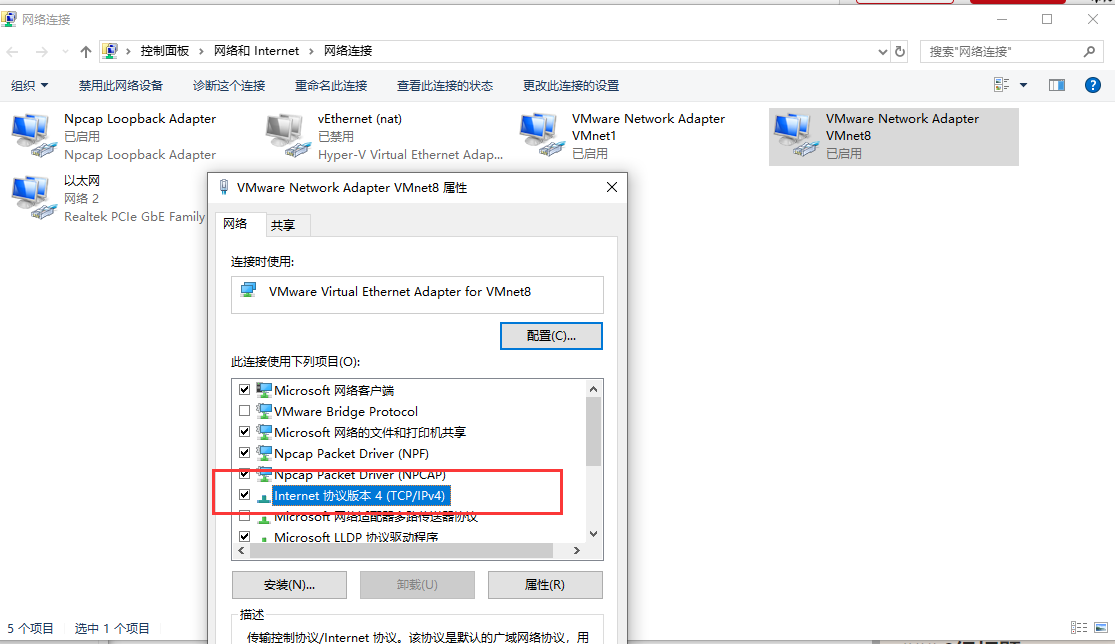Expand the view options dropdown arrow
The height and width of the screenshot is (644, 1115).
(x=1023, y=85)
